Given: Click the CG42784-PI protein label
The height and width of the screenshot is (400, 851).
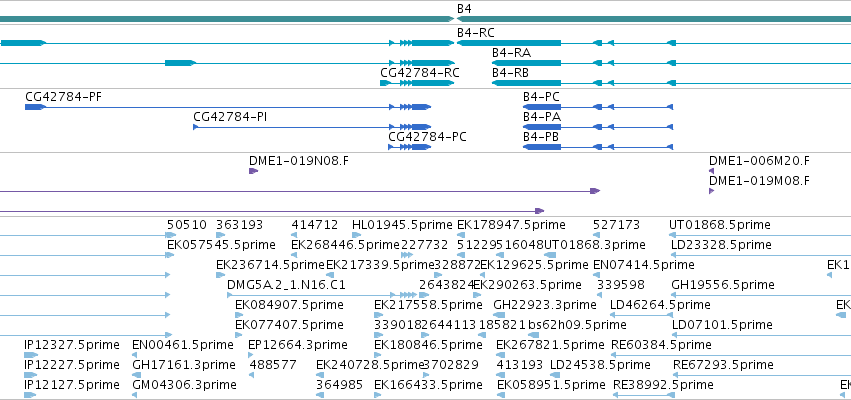Looking at the screenshot, I should 230,117.
